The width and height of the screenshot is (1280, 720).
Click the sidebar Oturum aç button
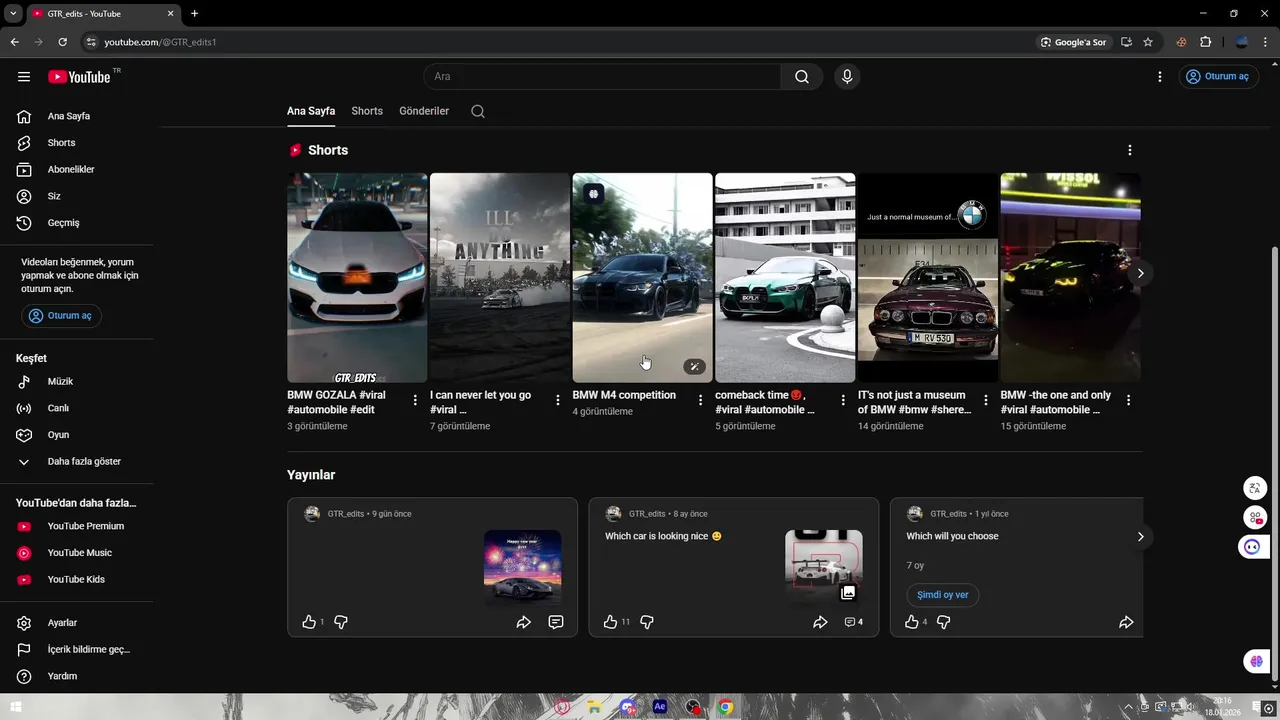(x=61, y=316)
